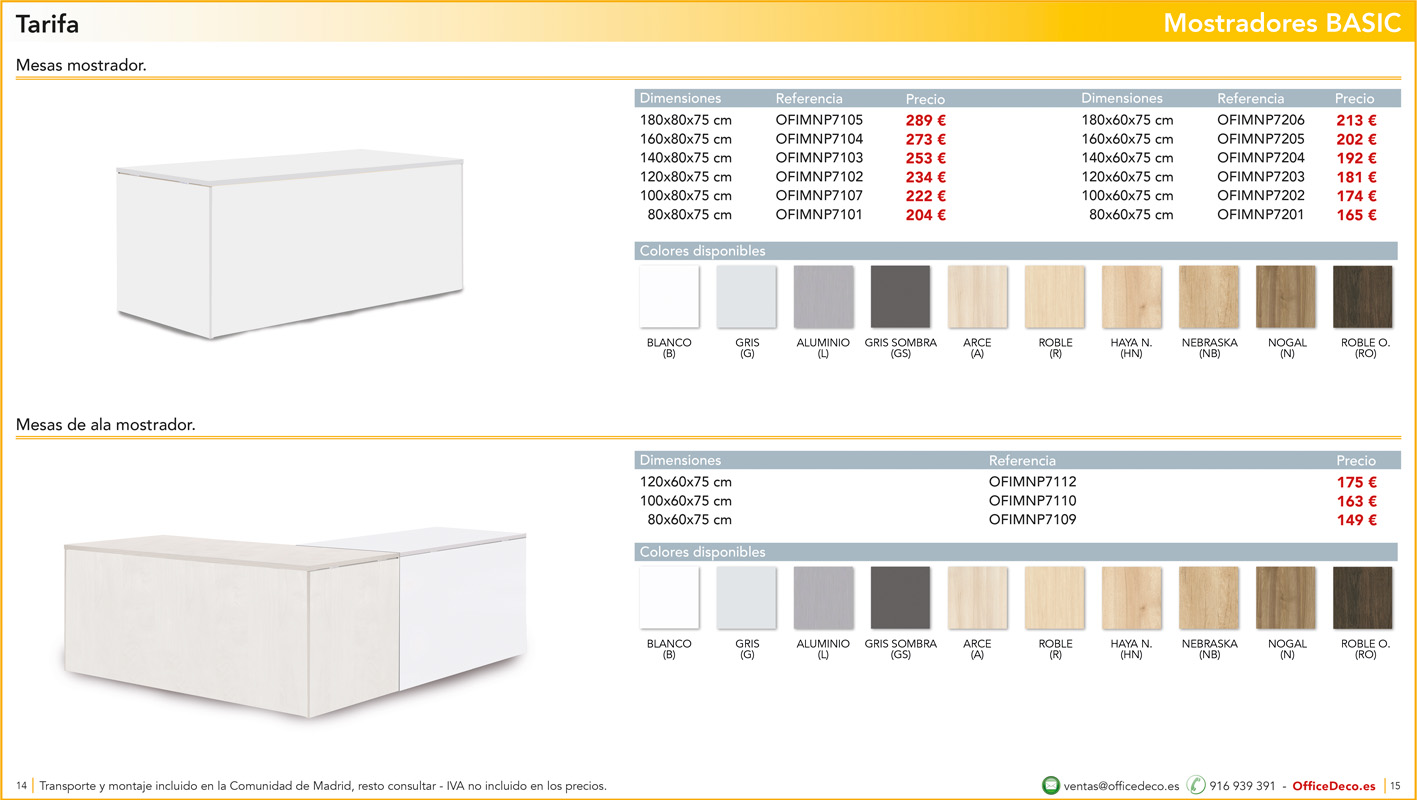
Task: Select NOGAL swatch in Mesas de ala colors
Action: (1286, 598)
